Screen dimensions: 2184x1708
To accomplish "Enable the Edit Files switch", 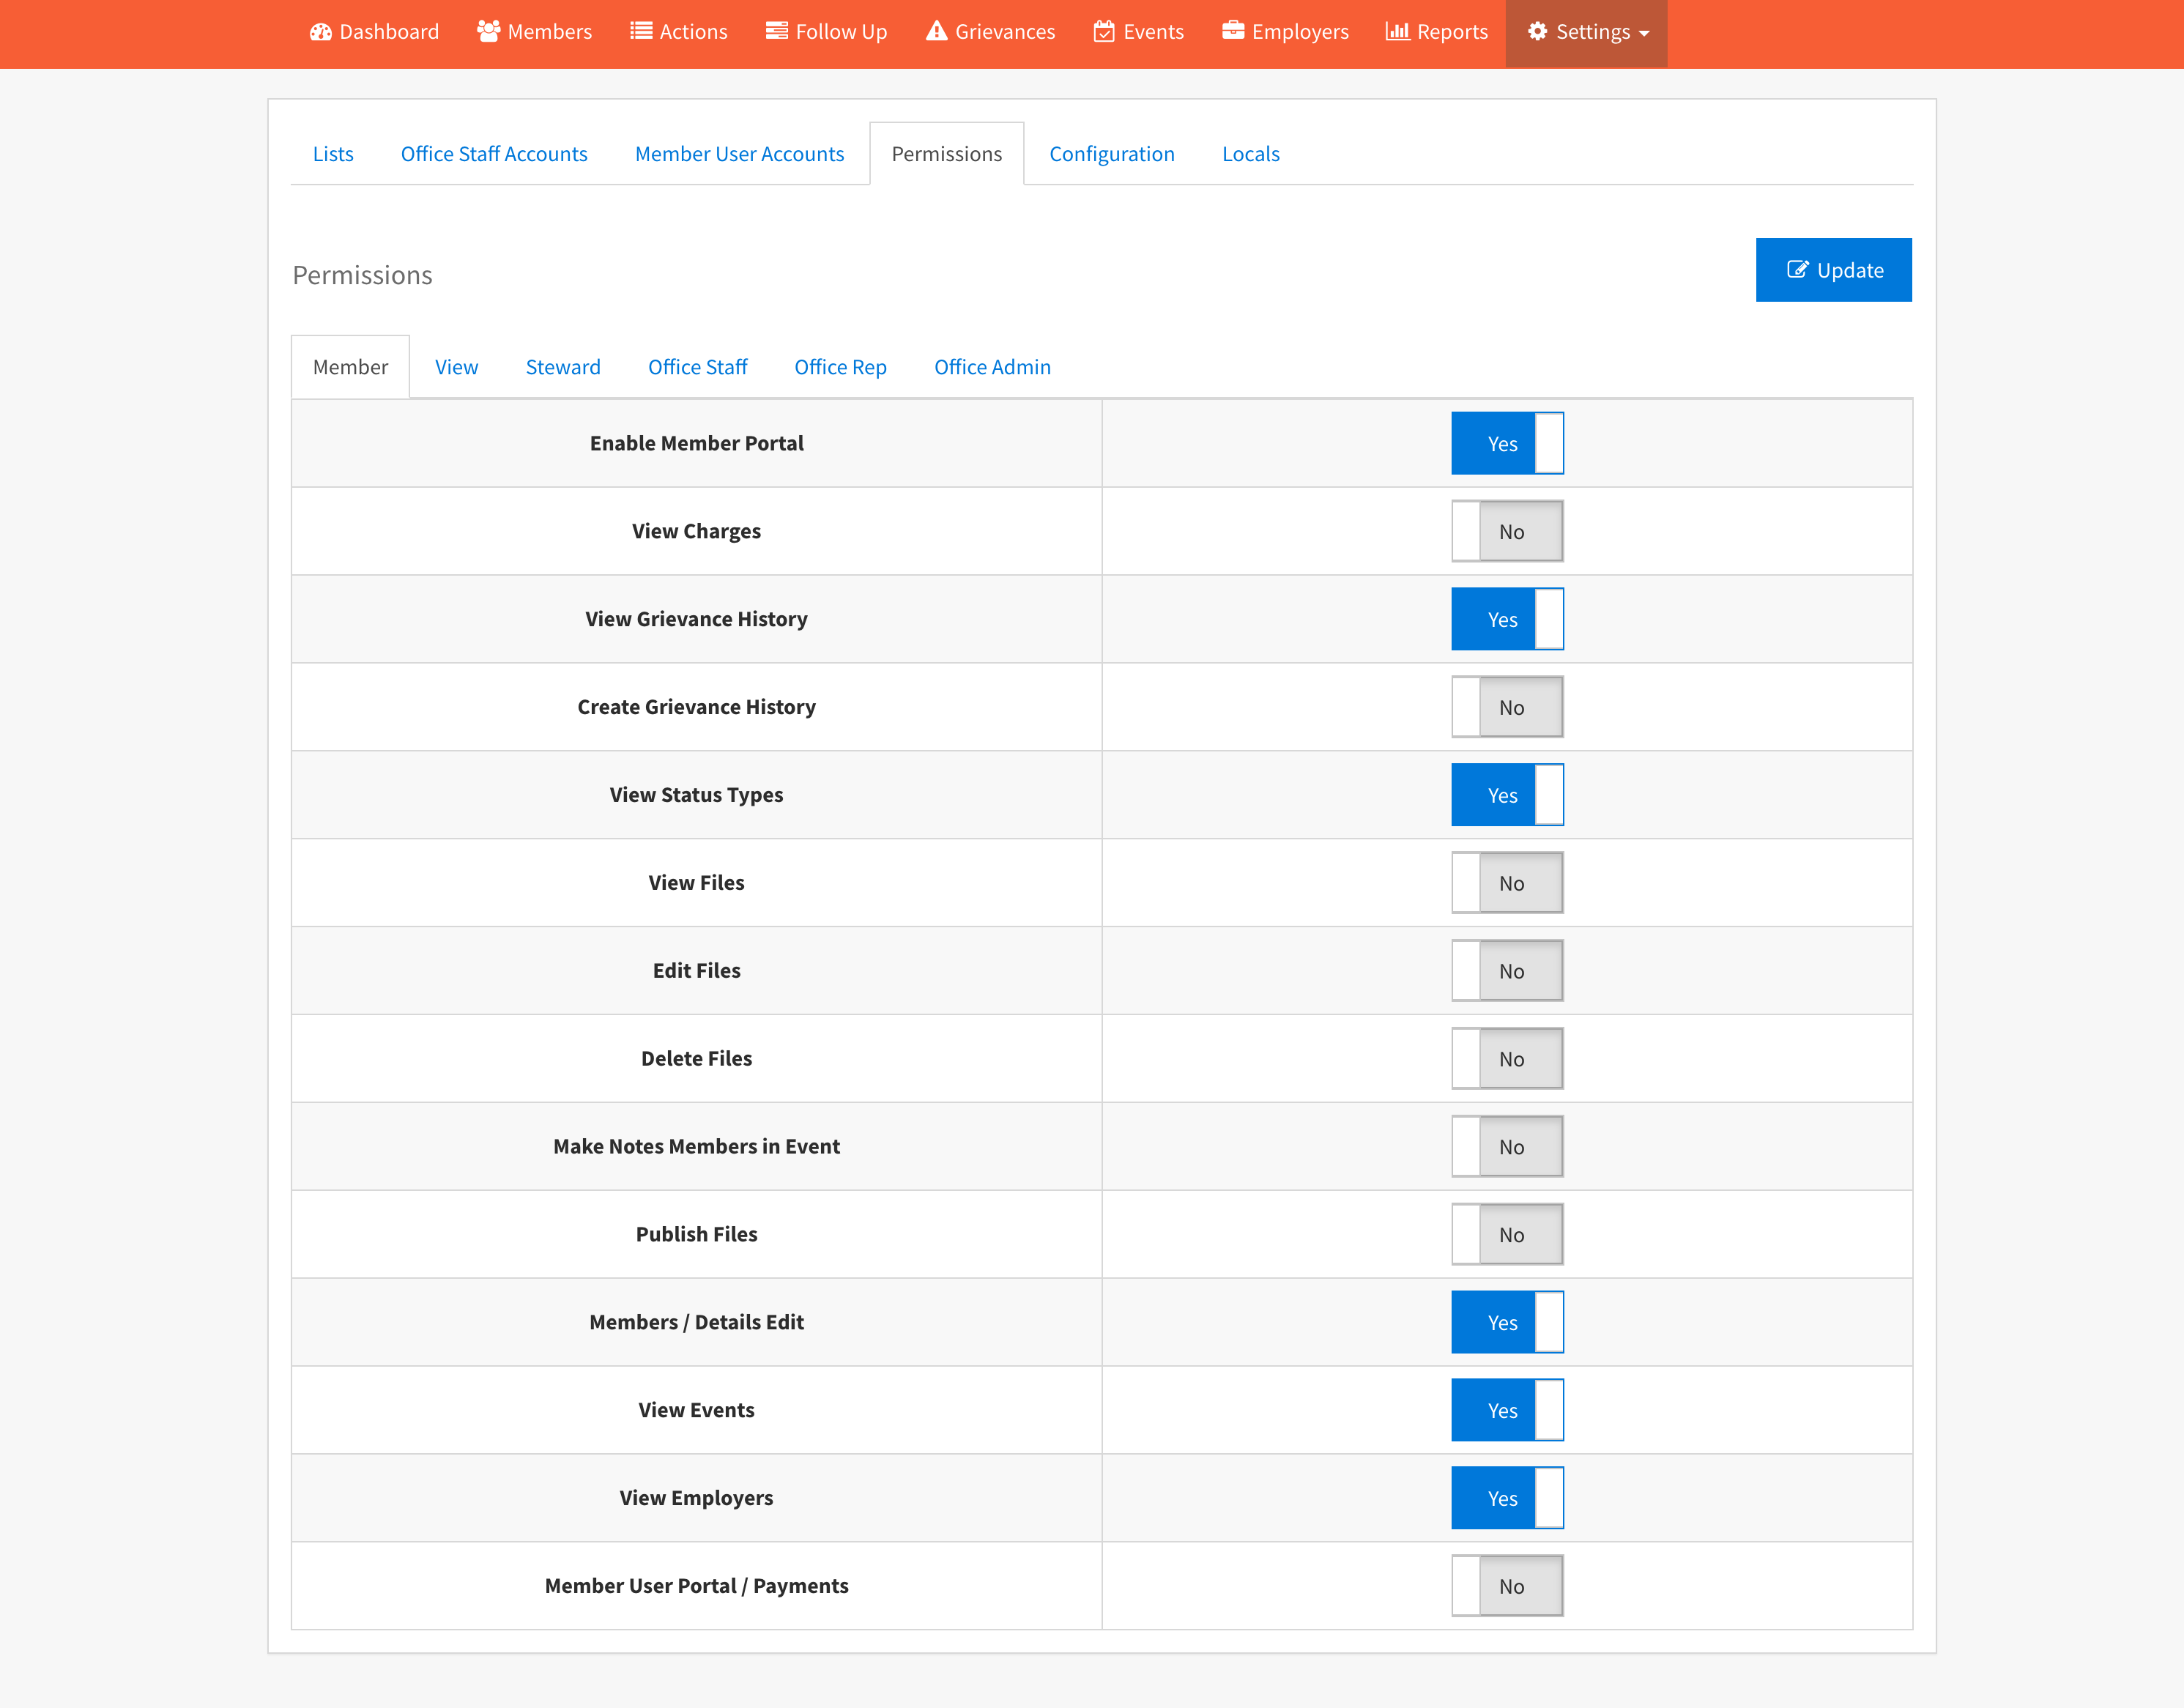I will click(1507, 971).
